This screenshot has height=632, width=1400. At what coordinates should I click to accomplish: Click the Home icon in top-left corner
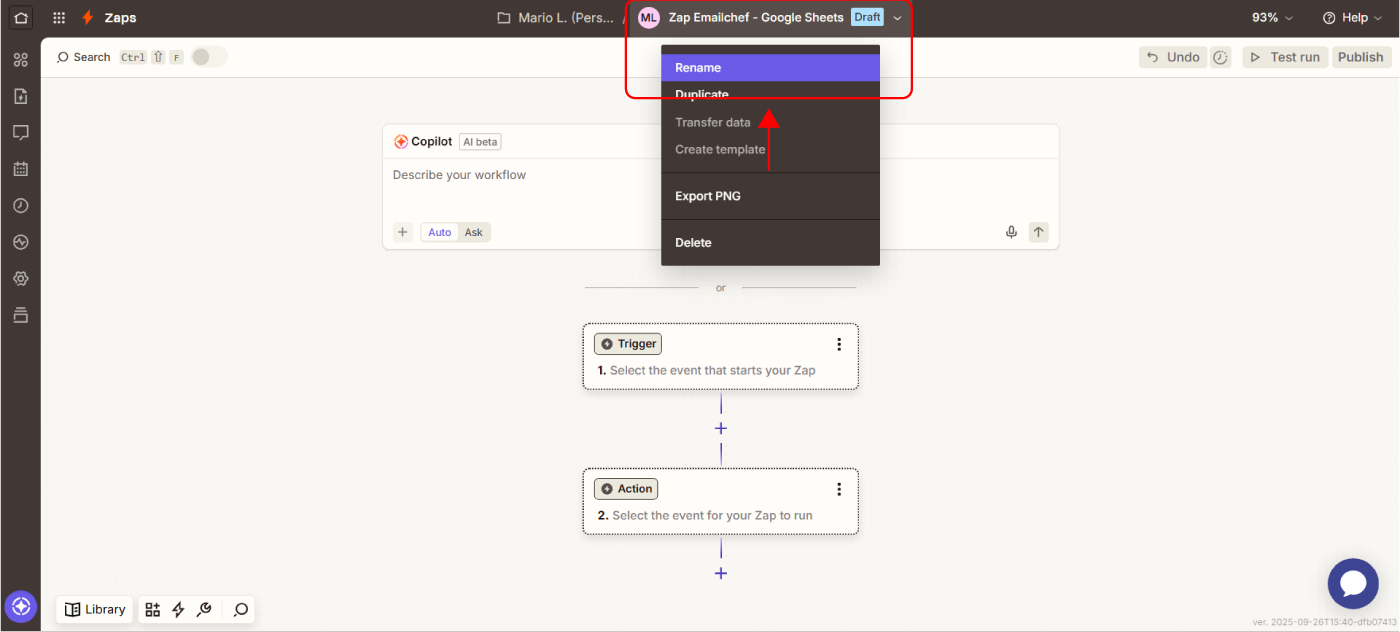point(21,18)
